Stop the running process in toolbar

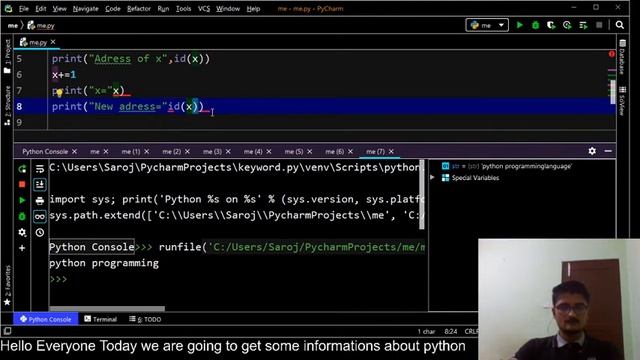[599, 25]
